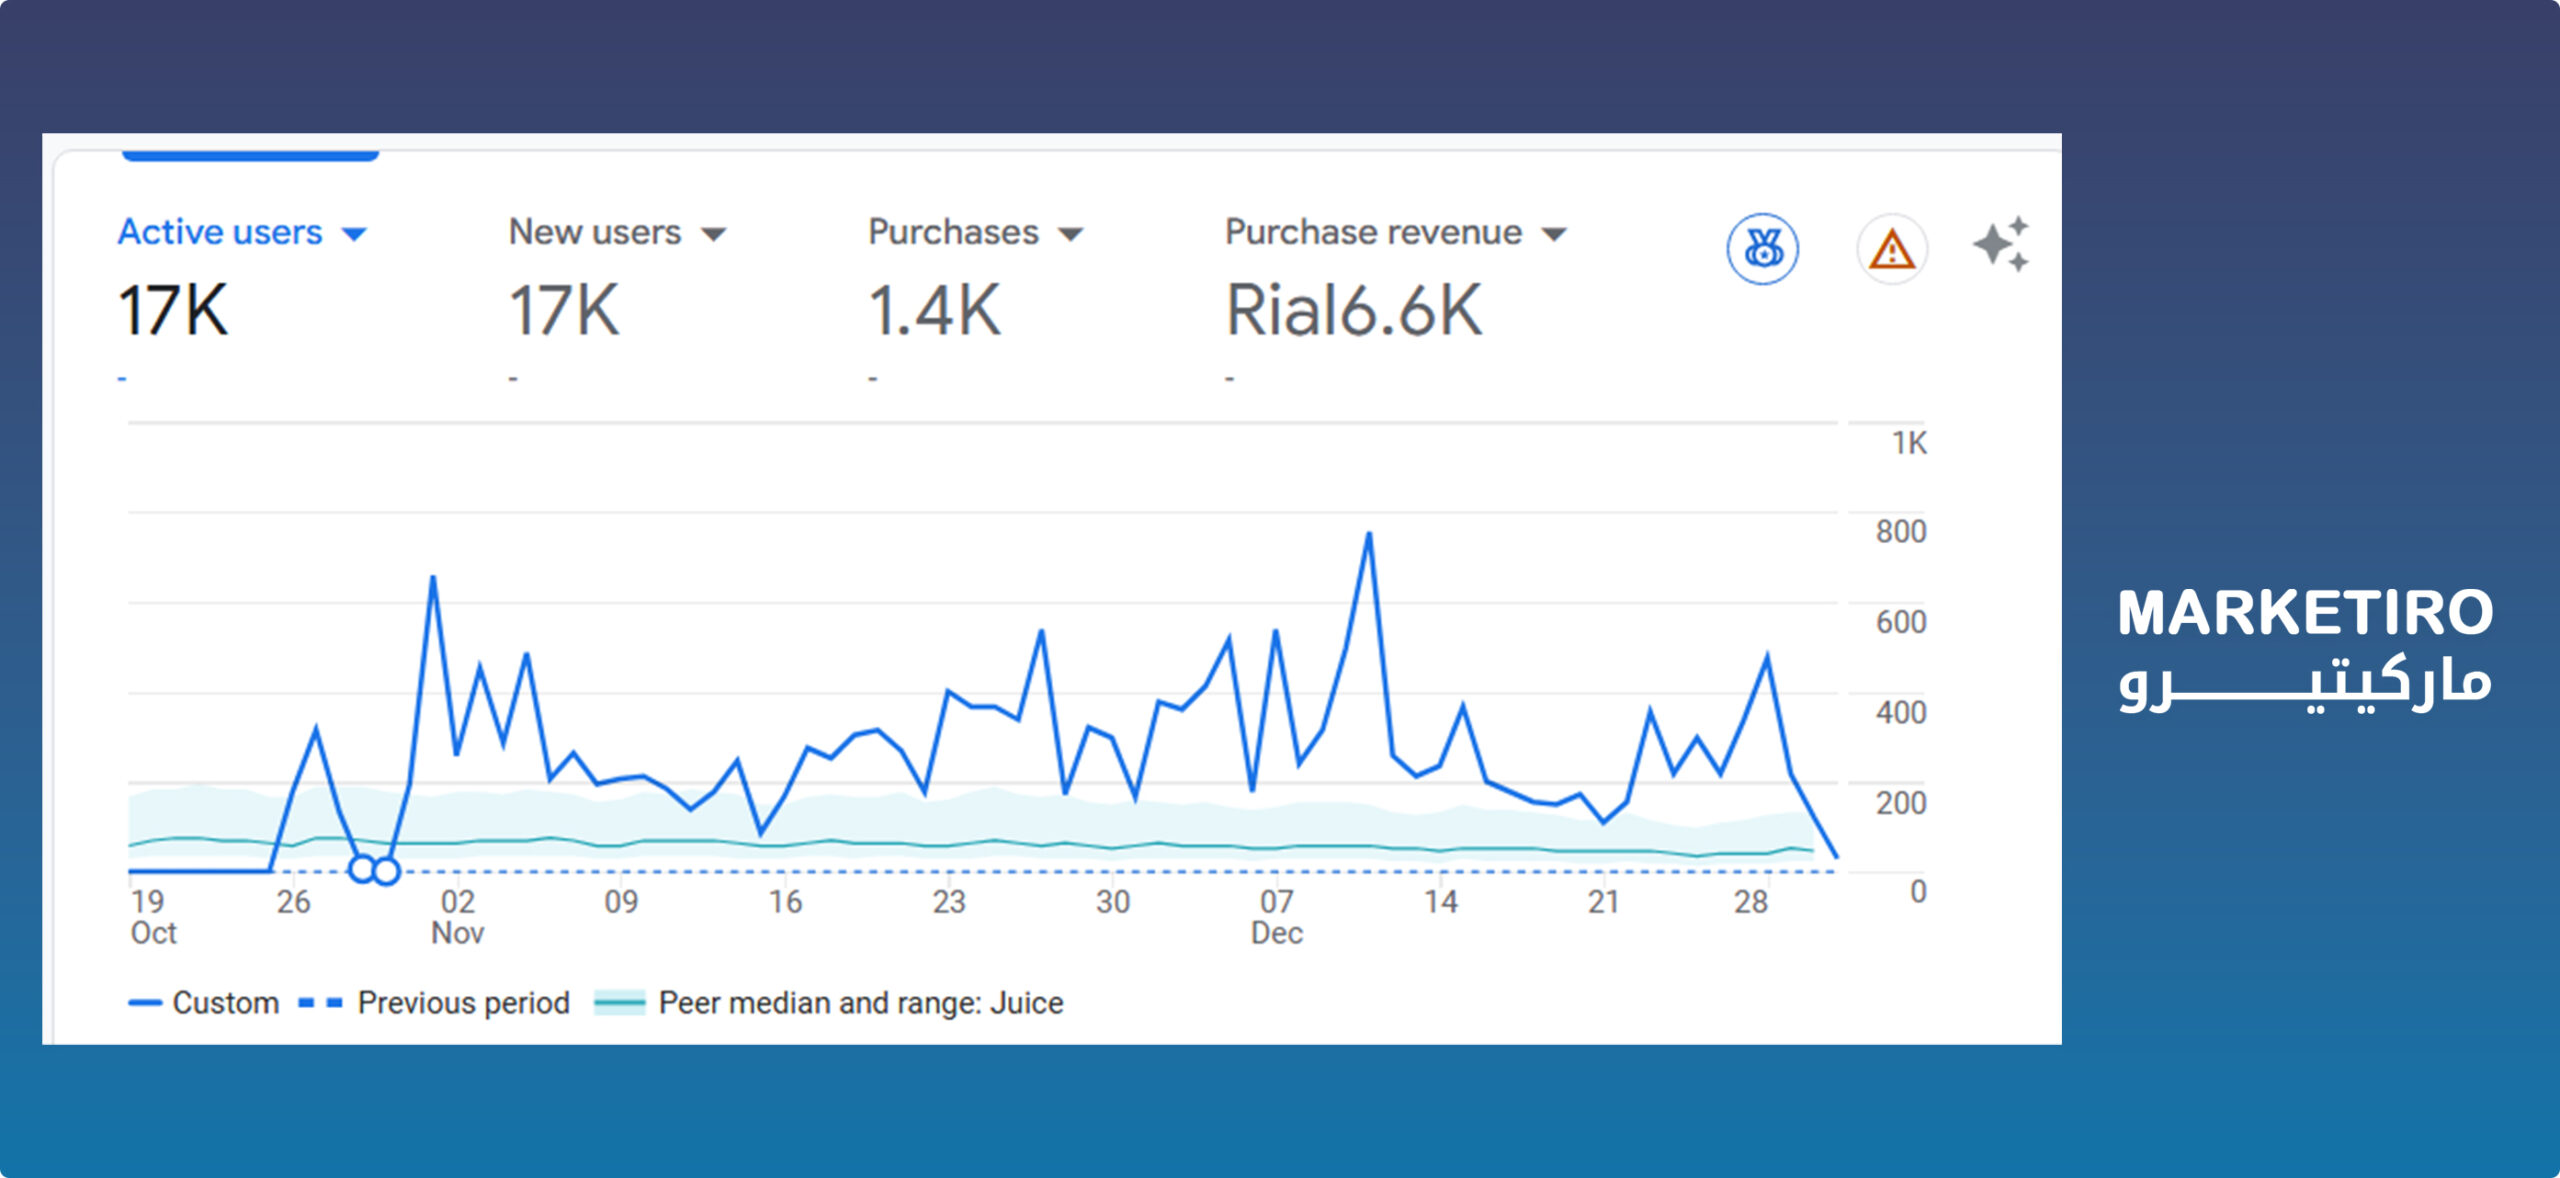Viewport: 2560px width, 1178px height.
Task: Toggle Peer median and range legend
Action: pos(860,1002)
